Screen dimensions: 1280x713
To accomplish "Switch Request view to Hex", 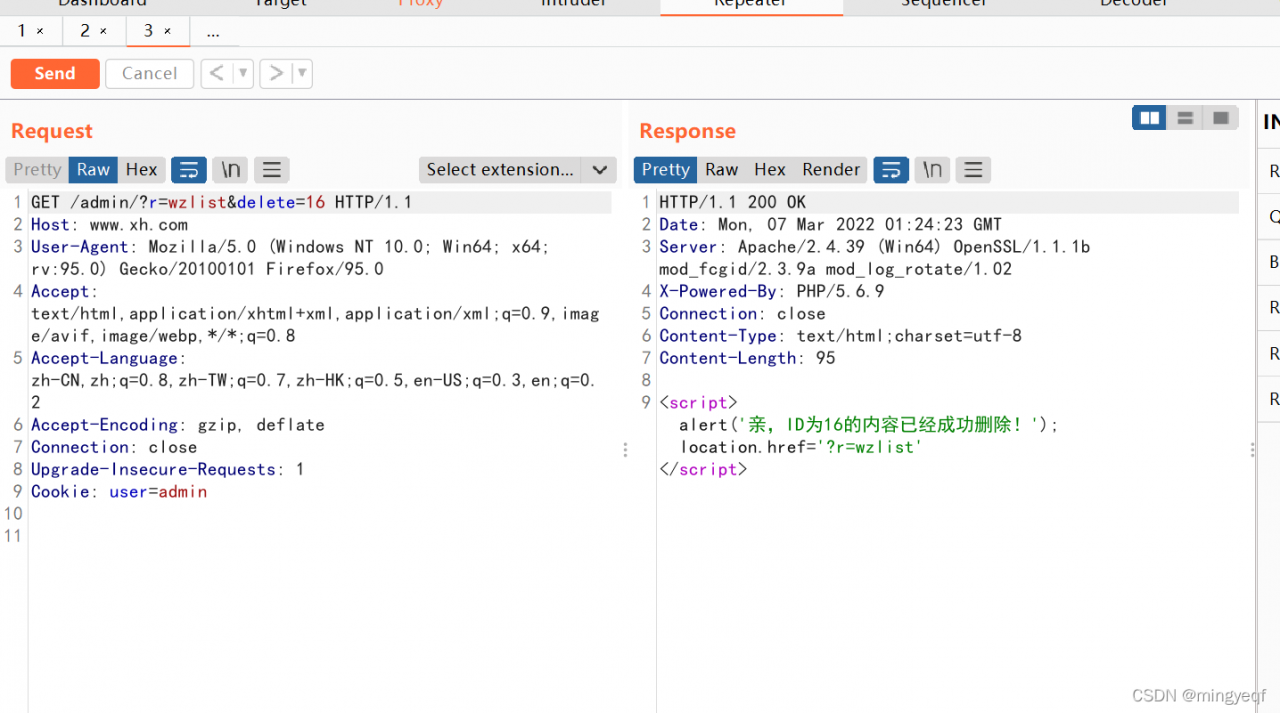I will [141, 170].
